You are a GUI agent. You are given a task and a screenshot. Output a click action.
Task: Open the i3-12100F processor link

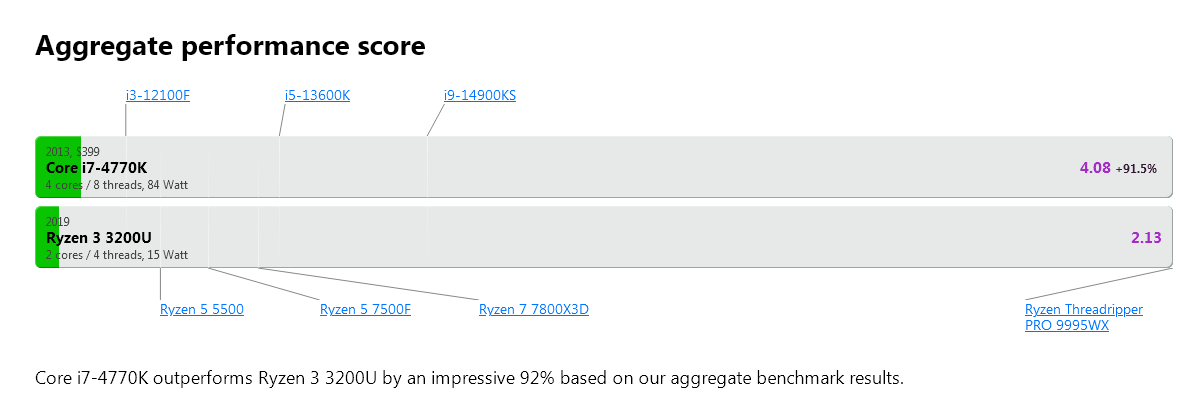pyautogui.click(x=158, y=96)
